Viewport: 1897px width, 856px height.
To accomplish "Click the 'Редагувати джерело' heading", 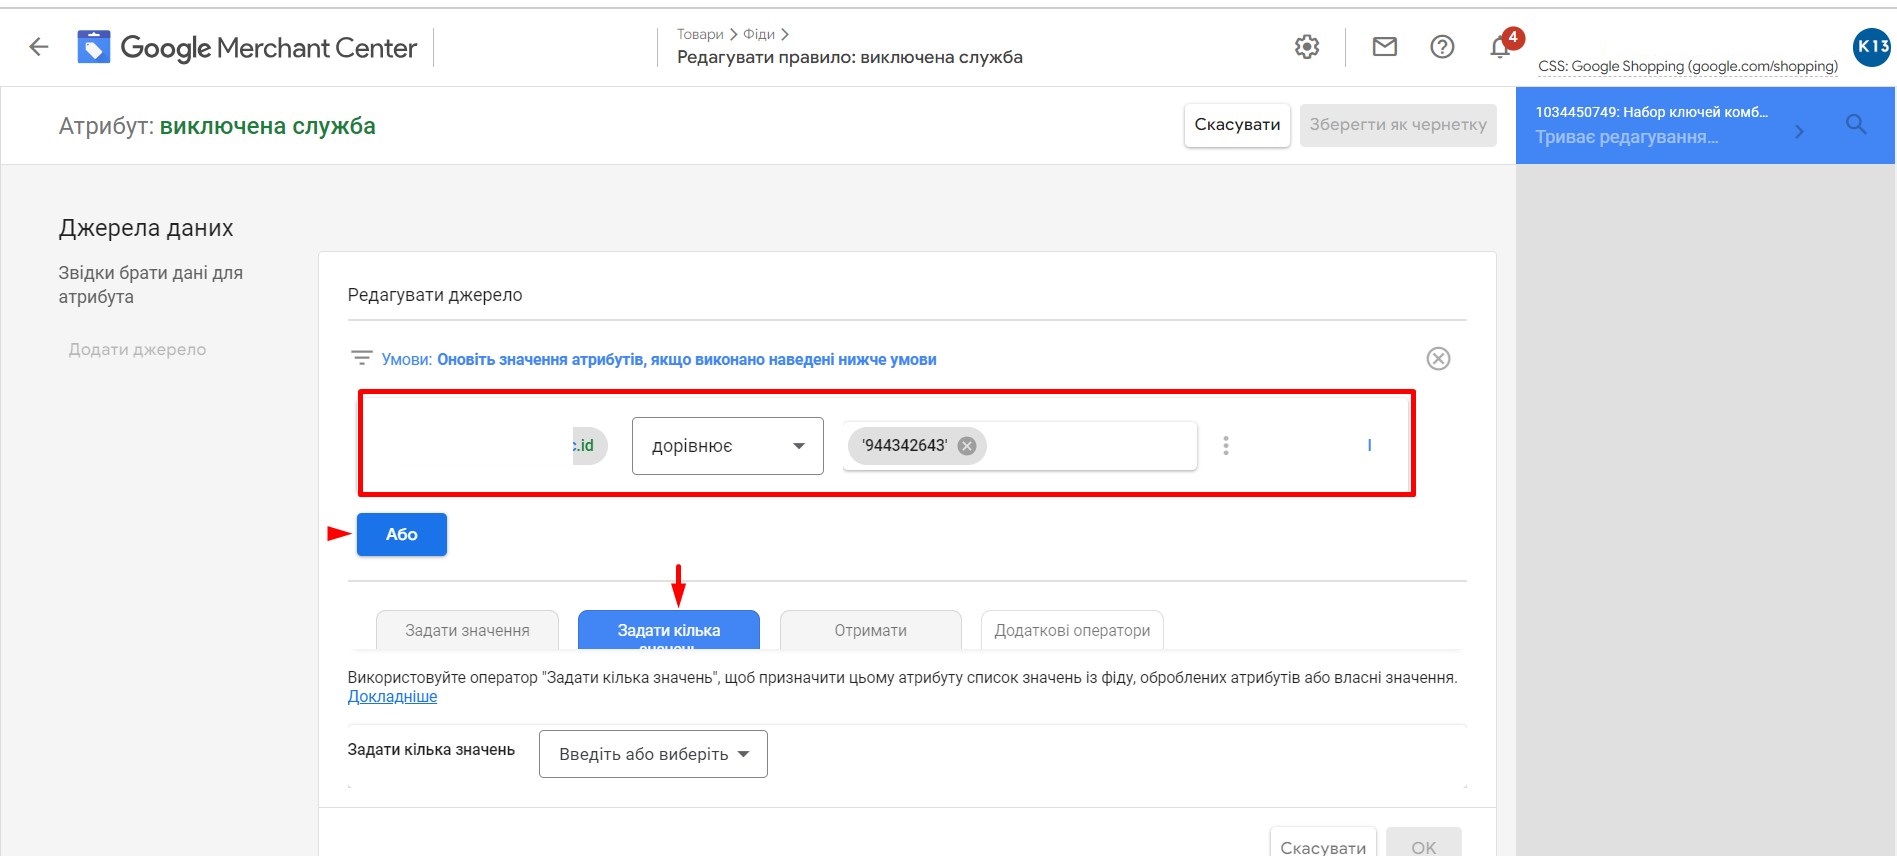I will tap(435, 295).
